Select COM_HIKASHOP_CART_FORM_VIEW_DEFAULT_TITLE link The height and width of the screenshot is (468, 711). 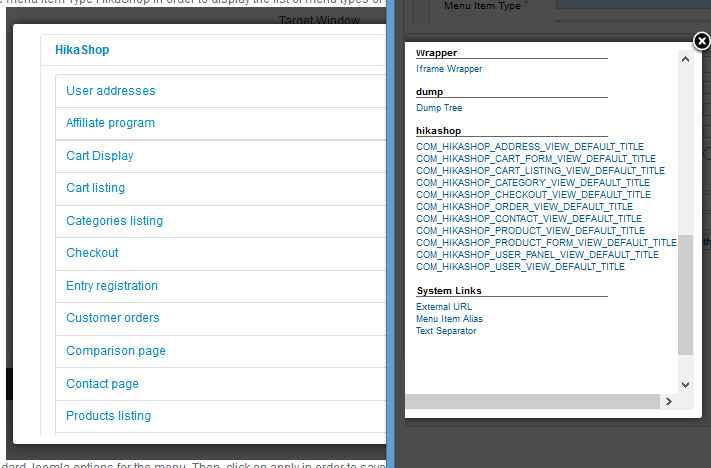point(536,159)
